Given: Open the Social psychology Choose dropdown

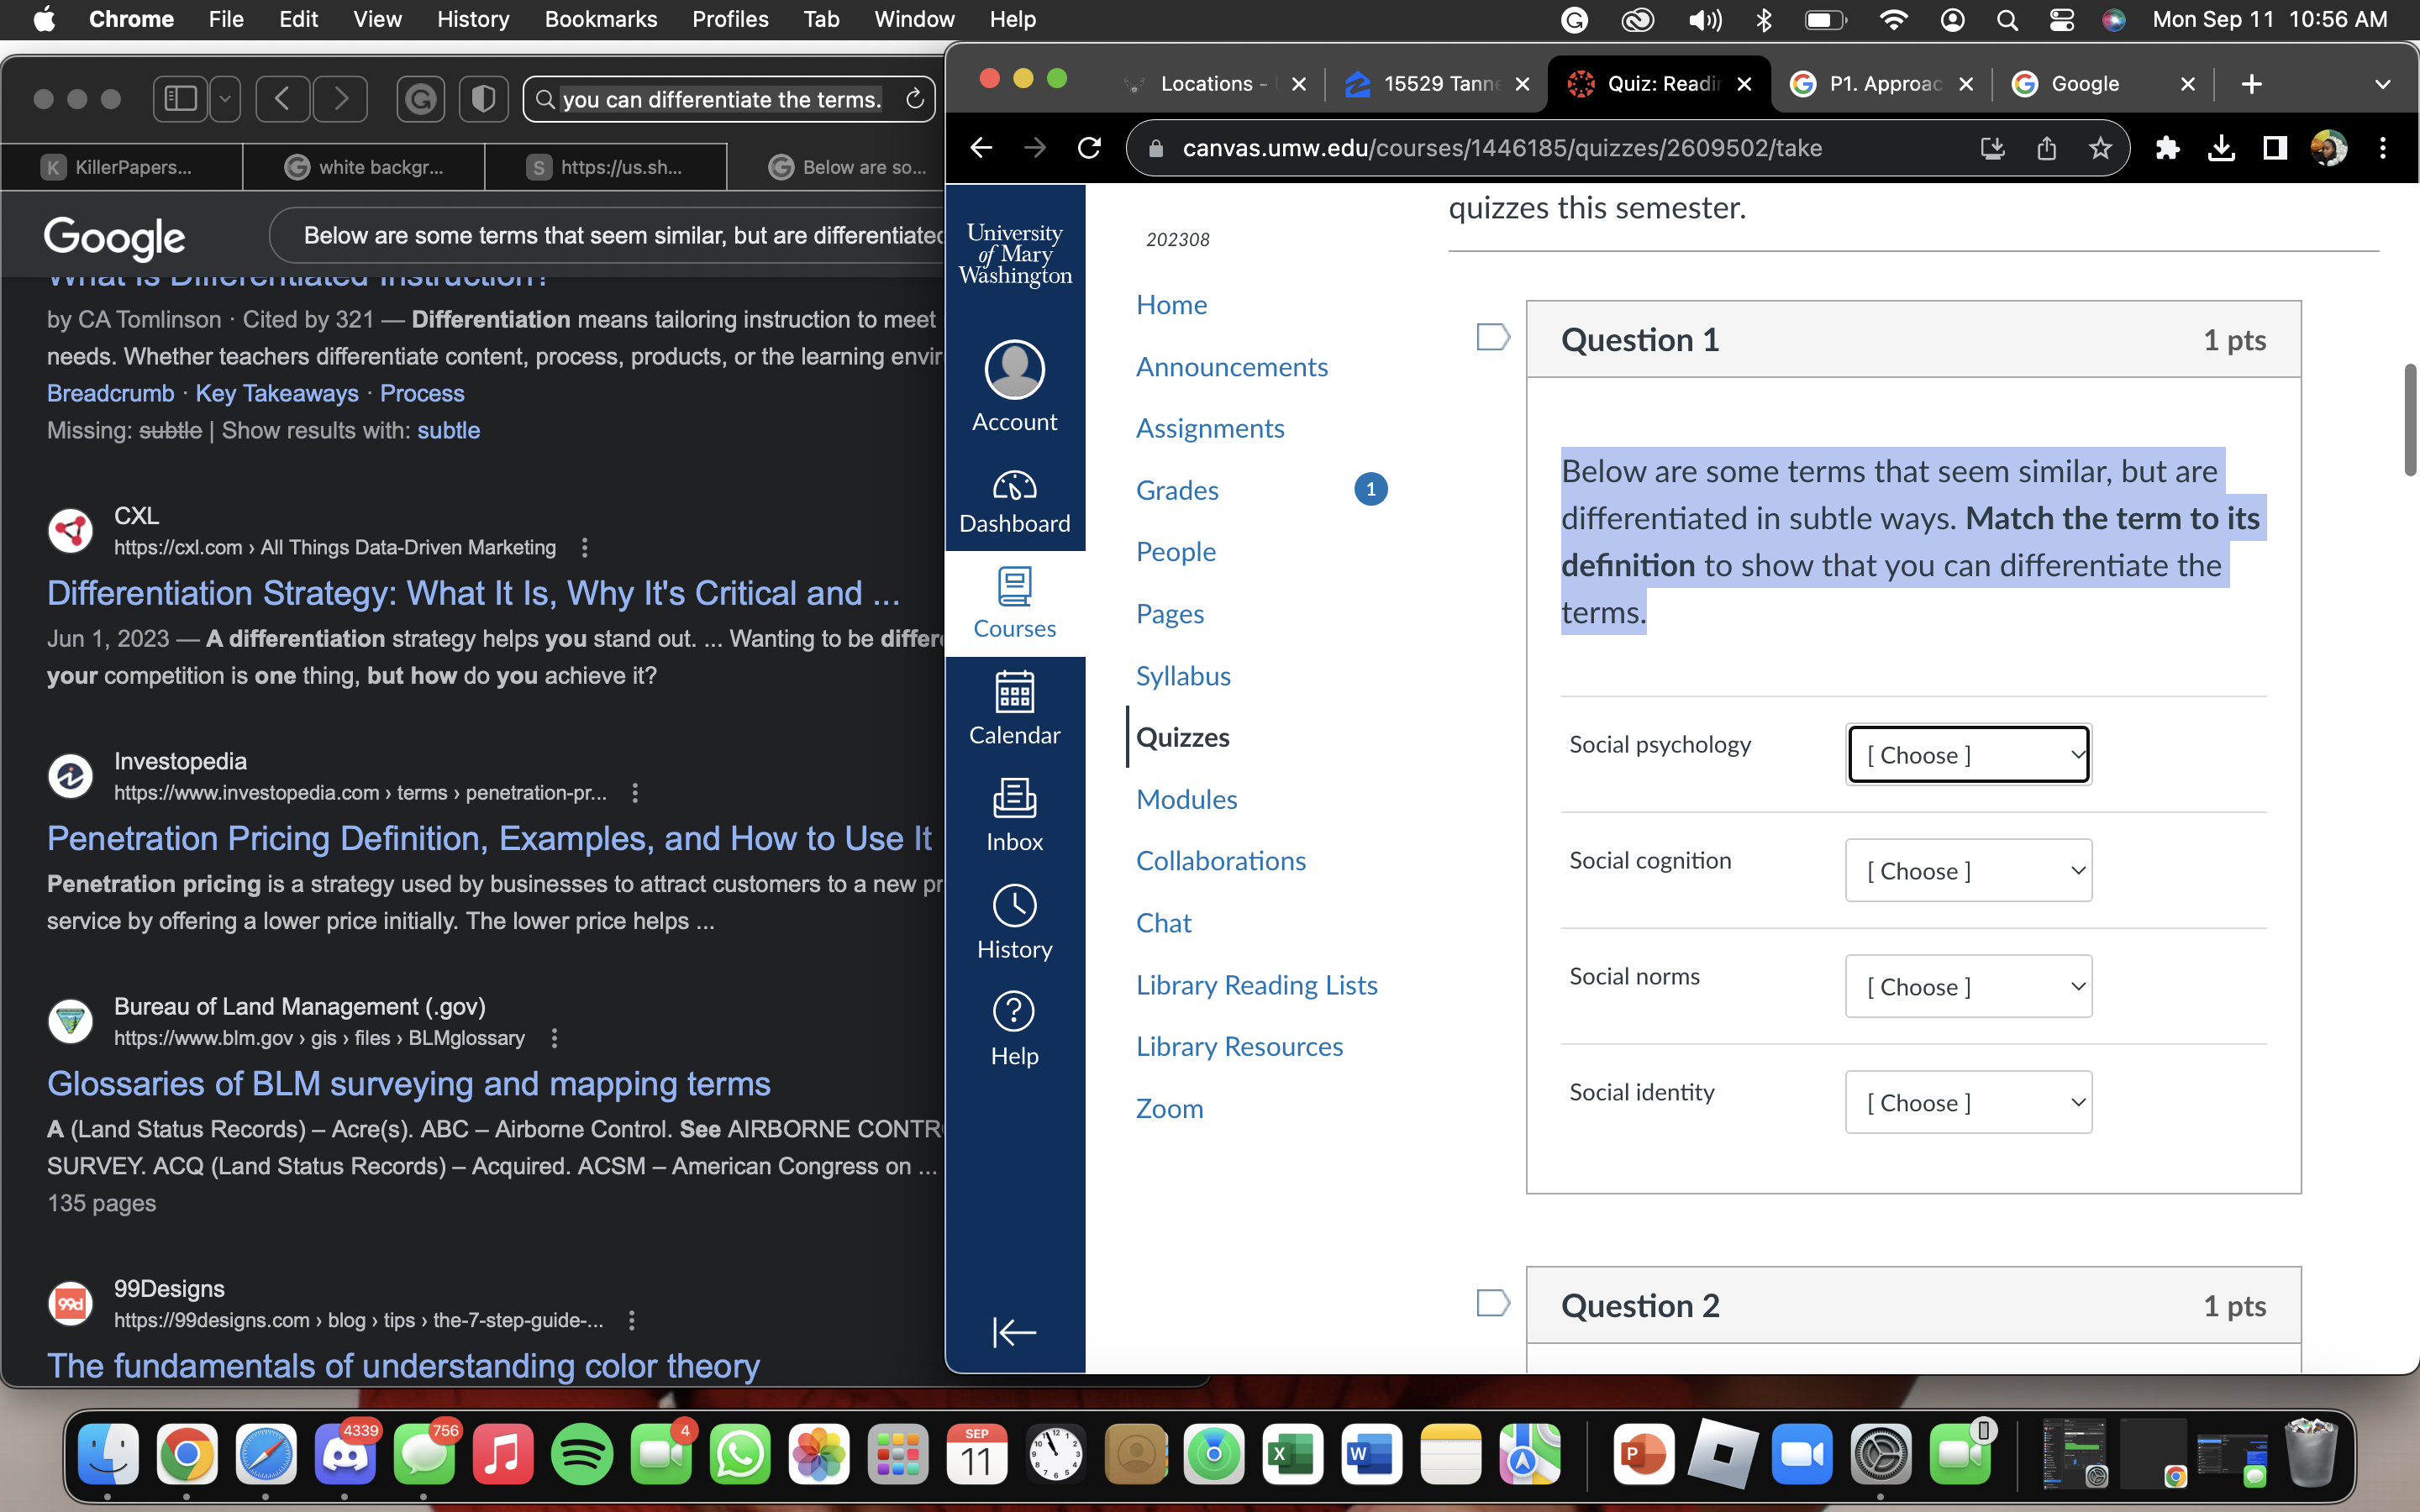Looking at the screenshot, I should click(x=1968, y=754).
